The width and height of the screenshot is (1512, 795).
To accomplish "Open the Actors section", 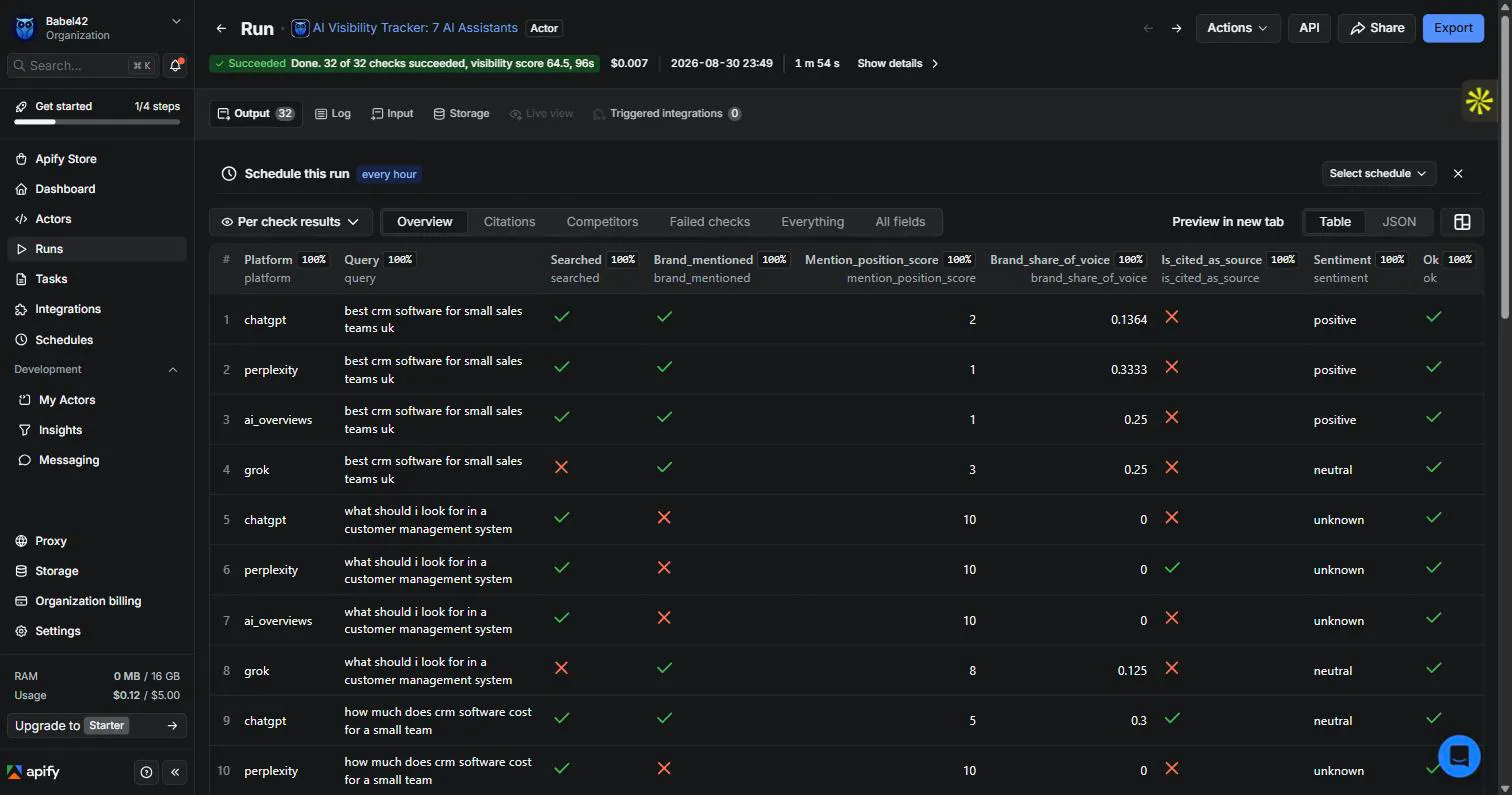I will click(x=97, y=219).
